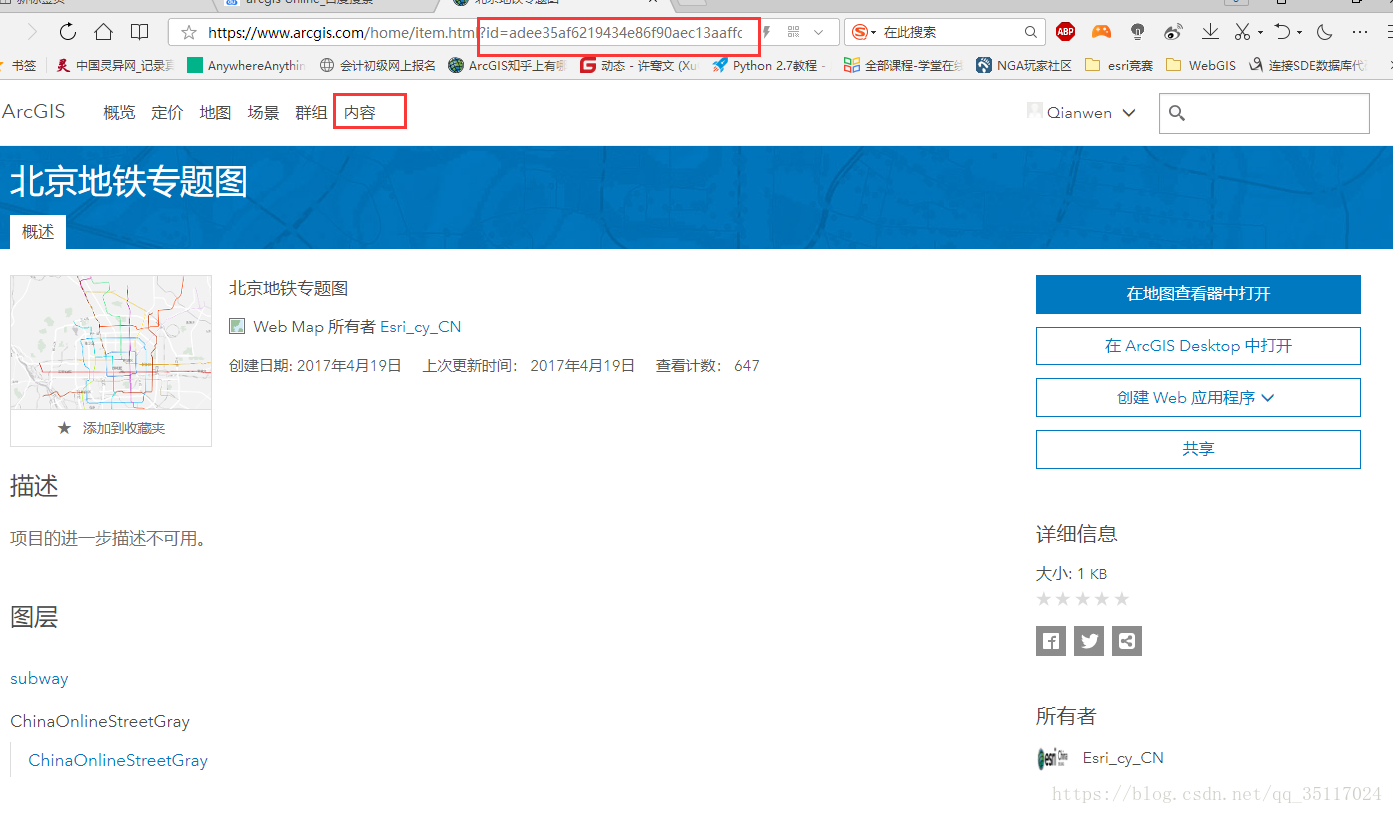1393x814 pixels.
Task: Open Esri_cy_CN under 所有者 section
Action: (1123, 758)
